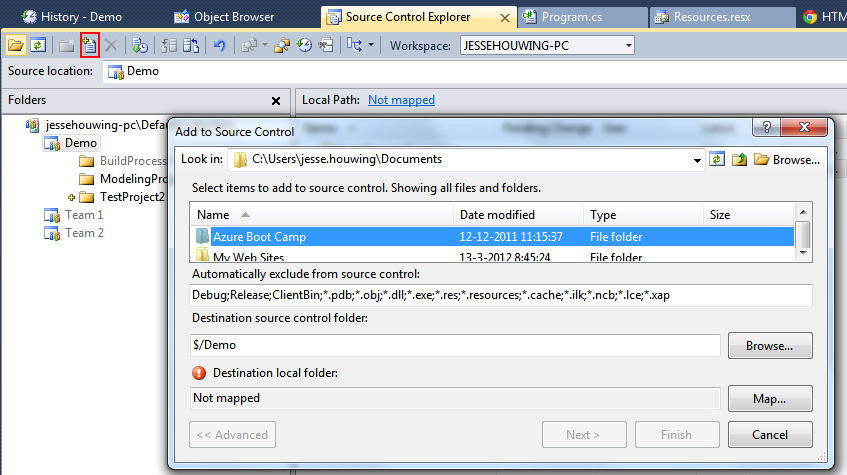Screen dimensions: 847x475
Task: Expand the TestProject2 folder node
Action: [x=71, y=197]
